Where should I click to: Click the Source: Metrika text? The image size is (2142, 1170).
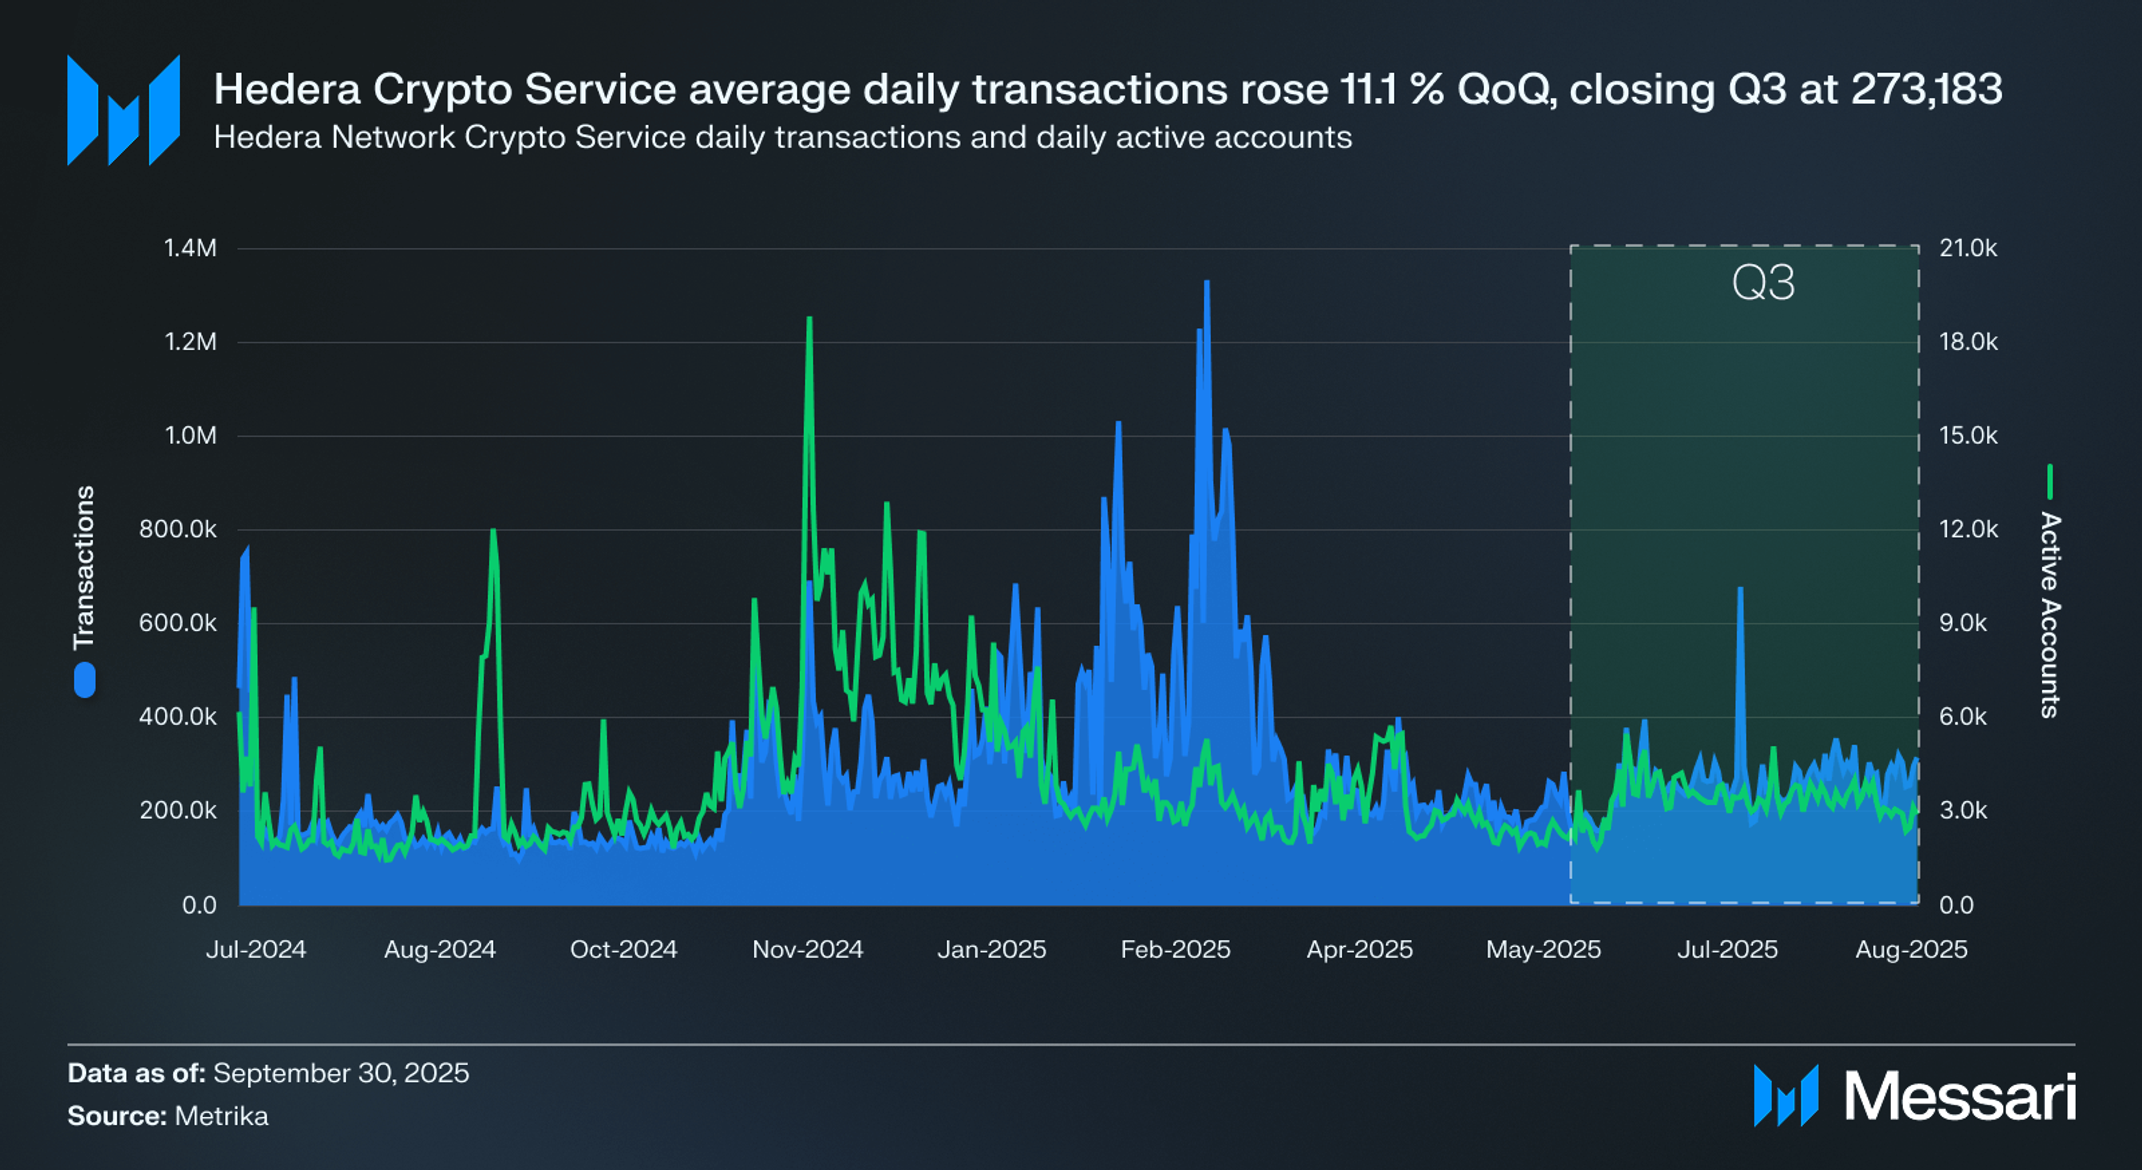click(168, 1115)
